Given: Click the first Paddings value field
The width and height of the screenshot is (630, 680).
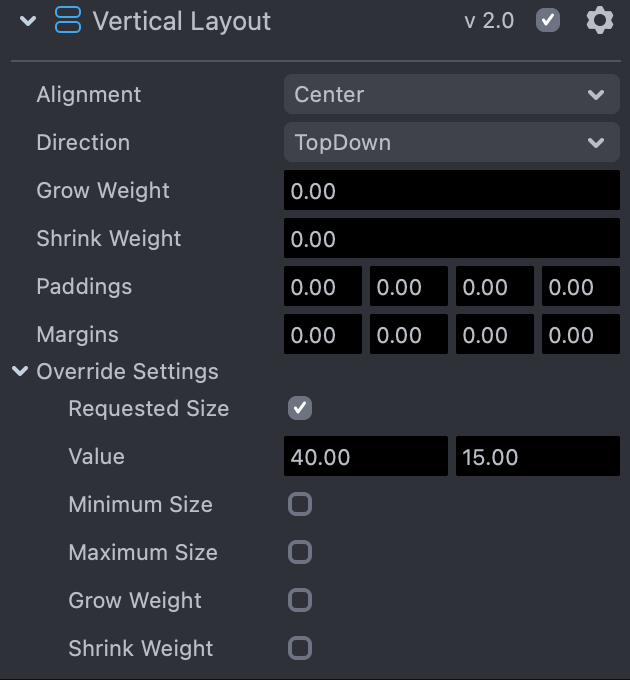Looking at the screenshot, I should tap(323, 287).
